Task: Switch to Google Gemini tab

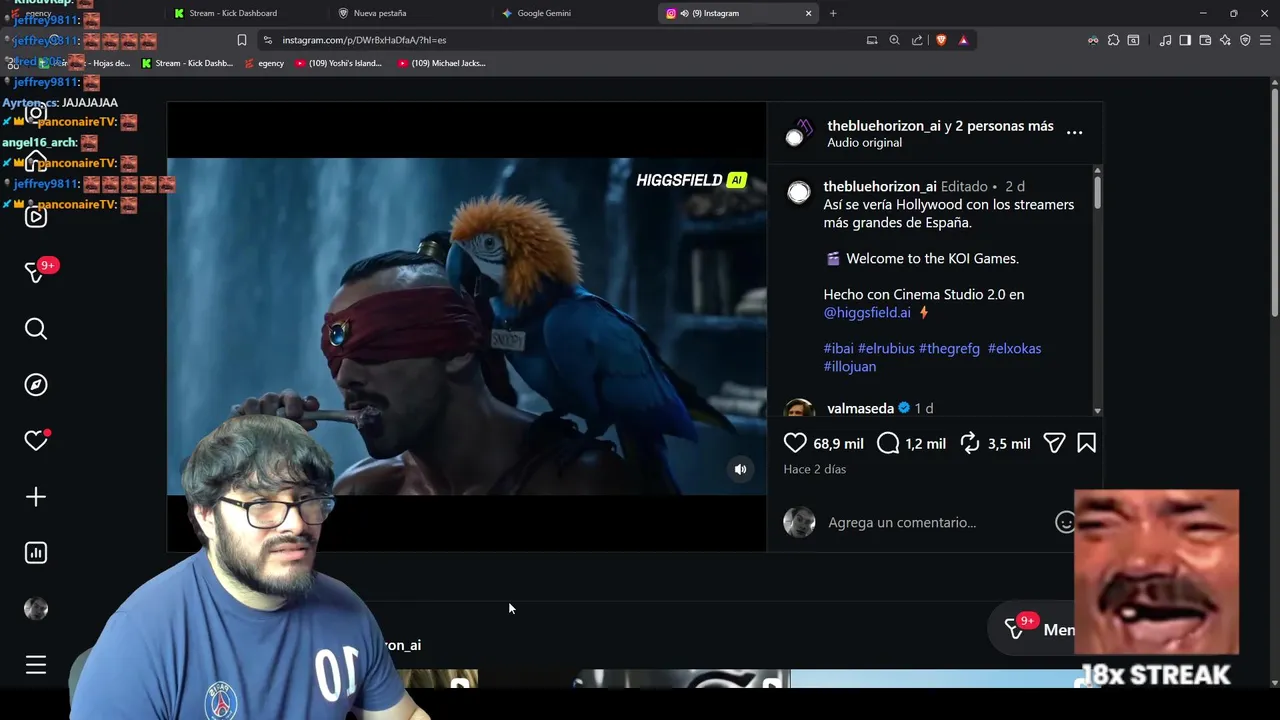Action: pyautogui.click(x=544, y=13)
